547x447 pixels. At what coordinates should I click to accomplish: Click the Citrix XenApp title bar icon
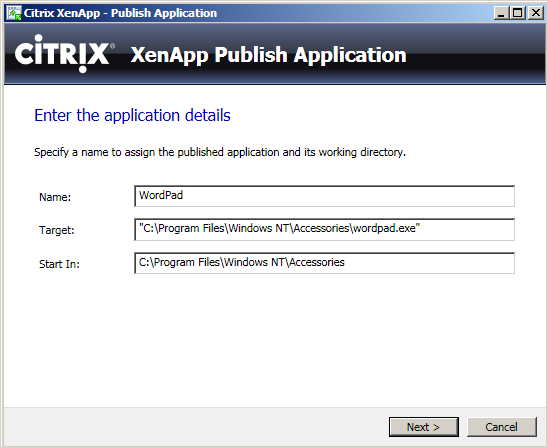(14, 13)
